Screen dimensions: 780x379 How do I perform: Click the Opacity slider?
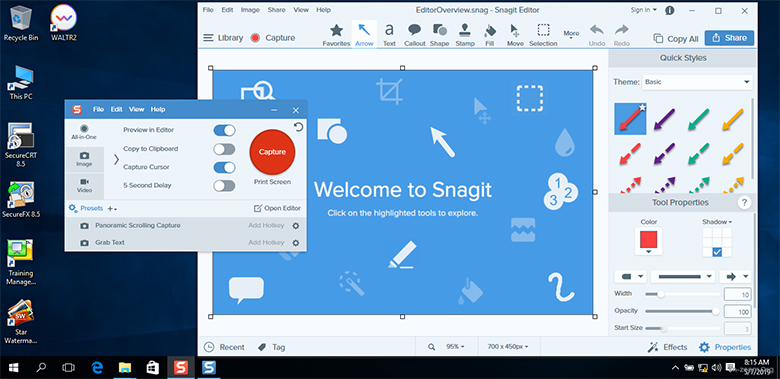682,311
